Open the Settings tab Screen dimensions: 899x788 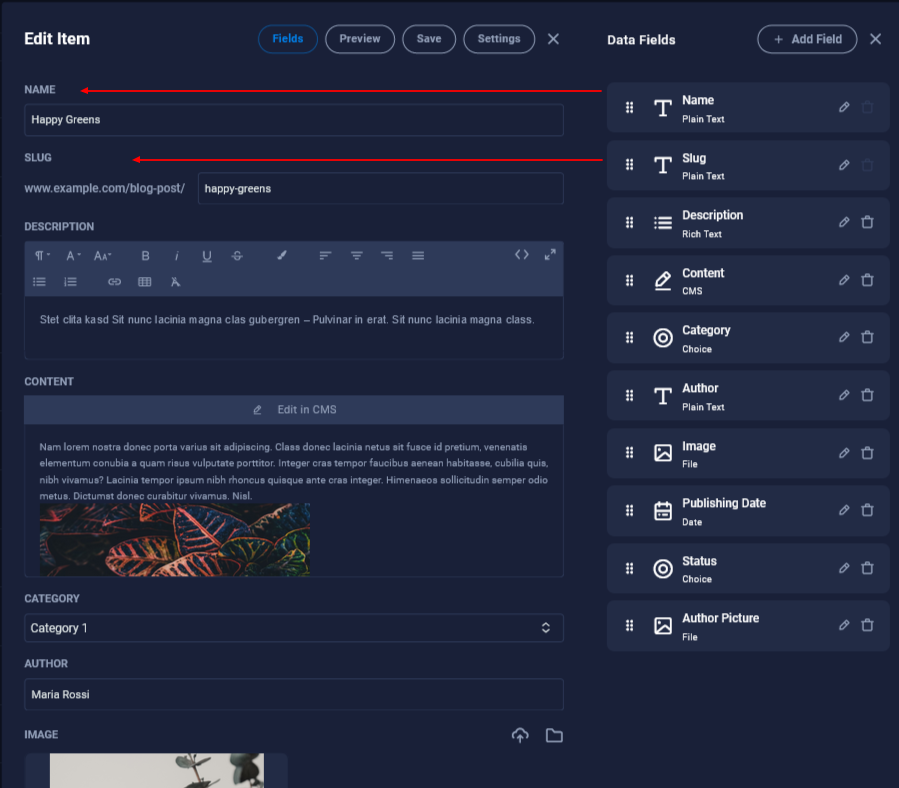coord(499,39)
